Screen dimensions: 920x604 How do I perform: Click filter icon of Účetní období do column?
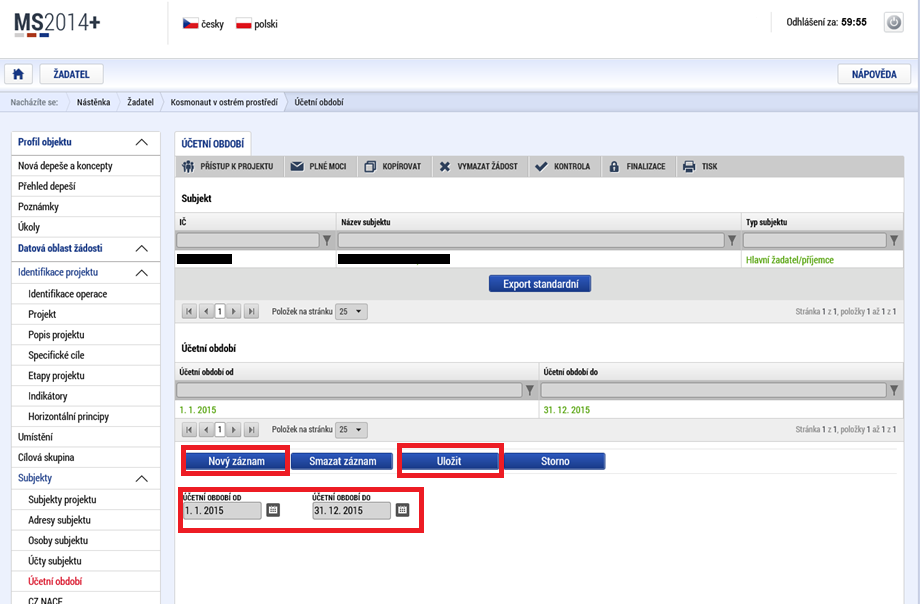(x=894, y=390)
